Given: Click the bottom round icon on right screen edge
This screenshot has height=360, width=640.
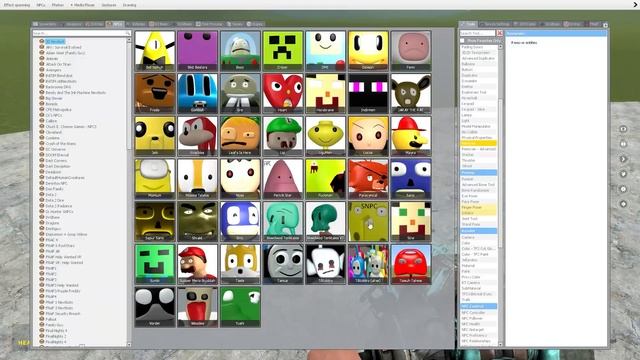Looking at the screenshot, I should [x=623, y=204].
